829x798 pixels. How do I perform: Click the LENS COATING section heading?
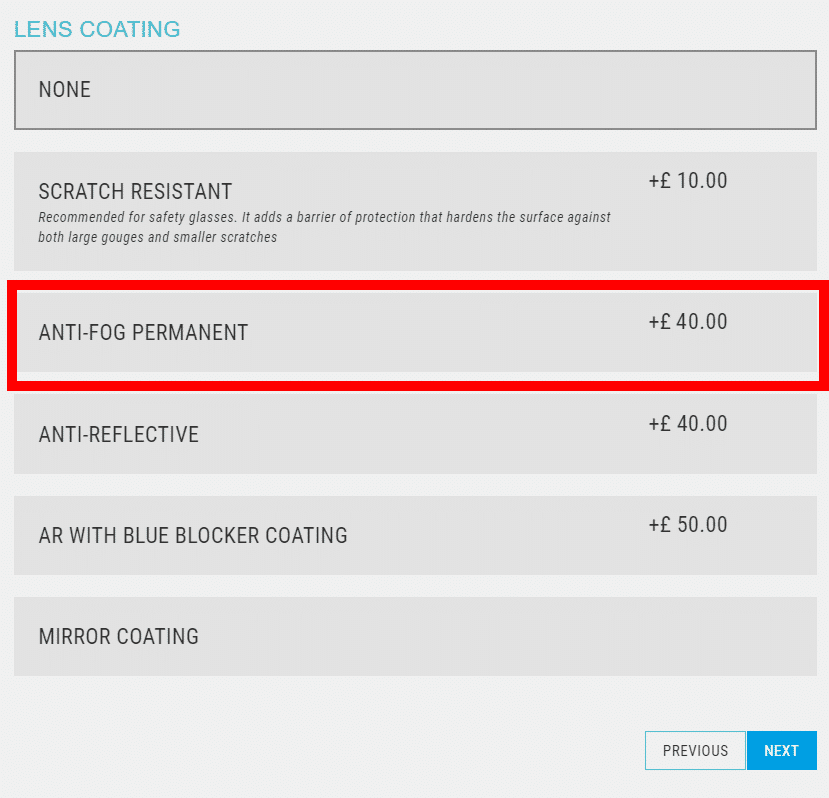(x=97, y=29)
